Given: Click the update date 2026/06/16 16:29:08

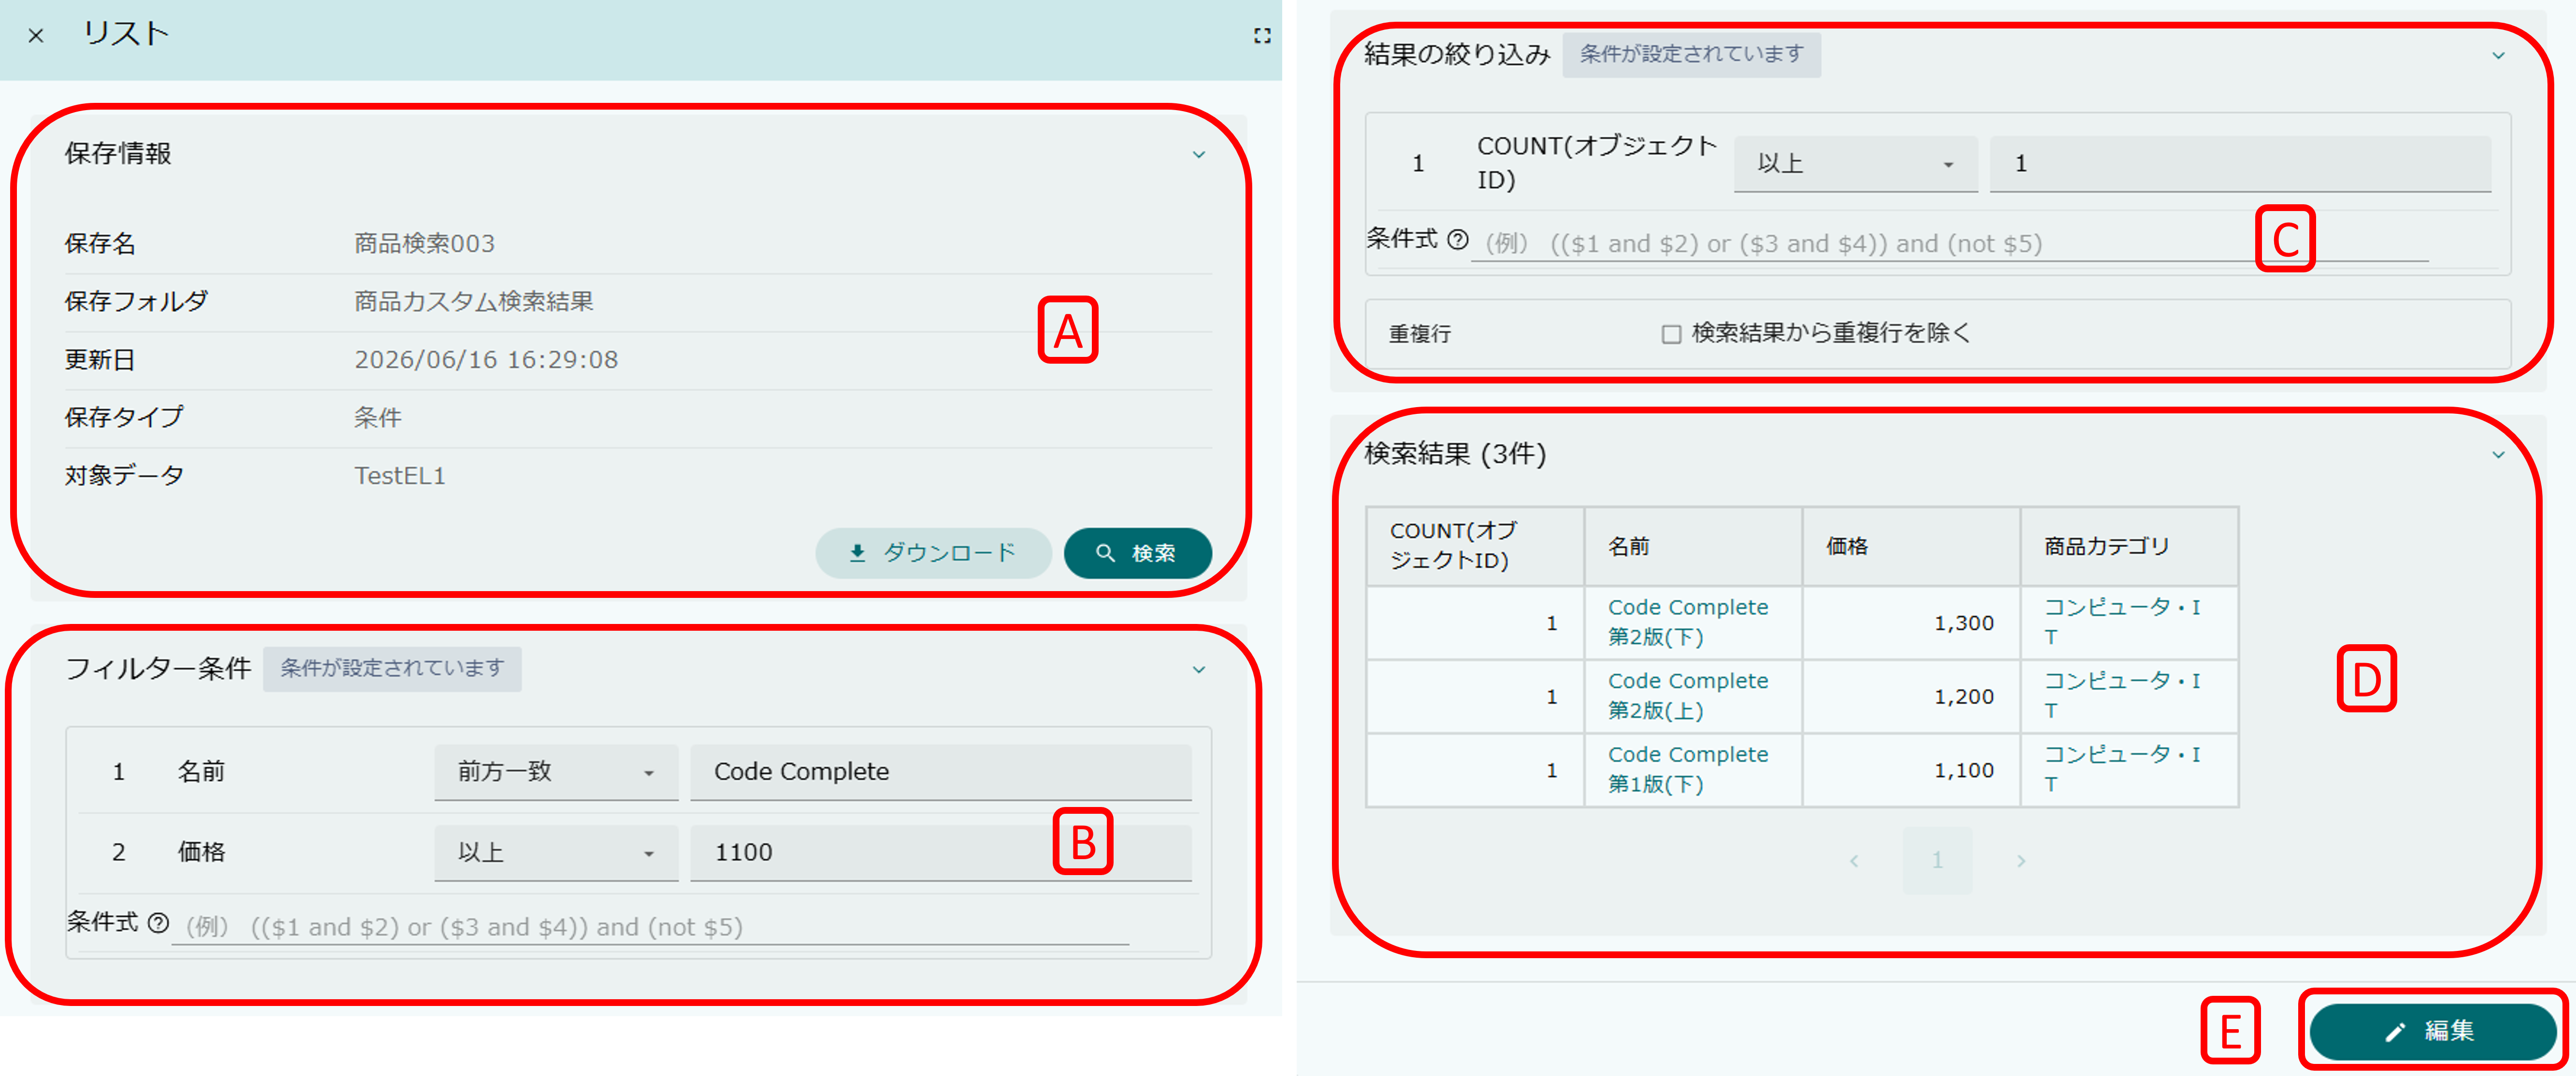Looking at the screenshot, I should coord(486,360).
